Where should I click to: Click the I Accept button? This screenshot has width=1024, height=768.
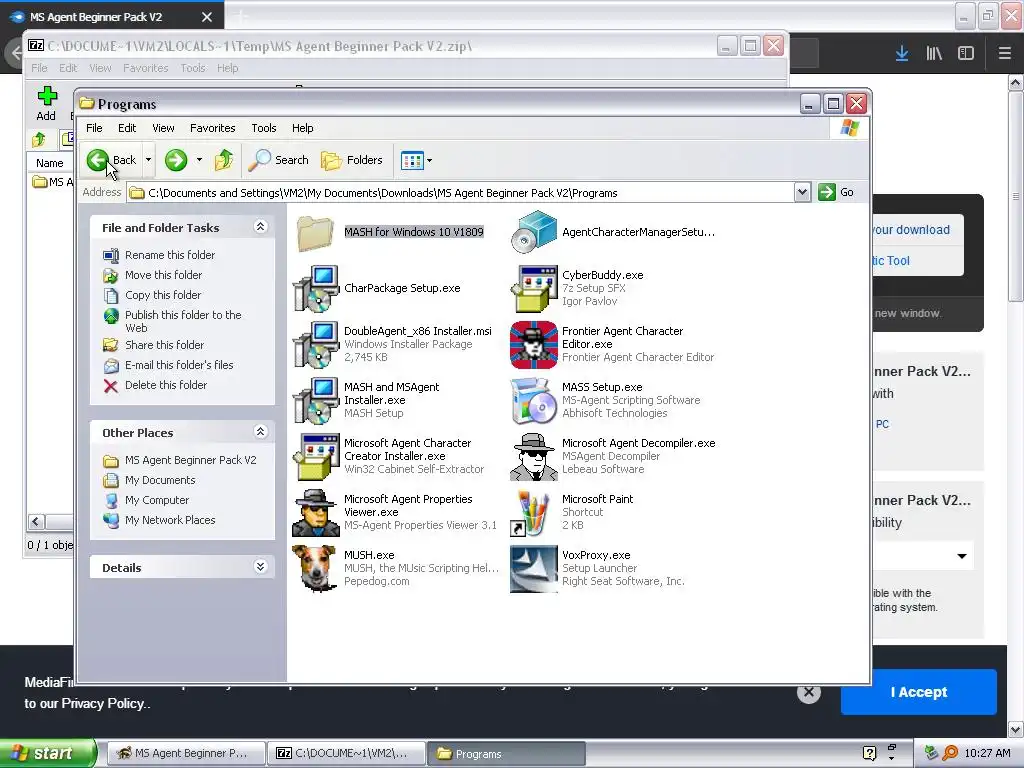918,692
